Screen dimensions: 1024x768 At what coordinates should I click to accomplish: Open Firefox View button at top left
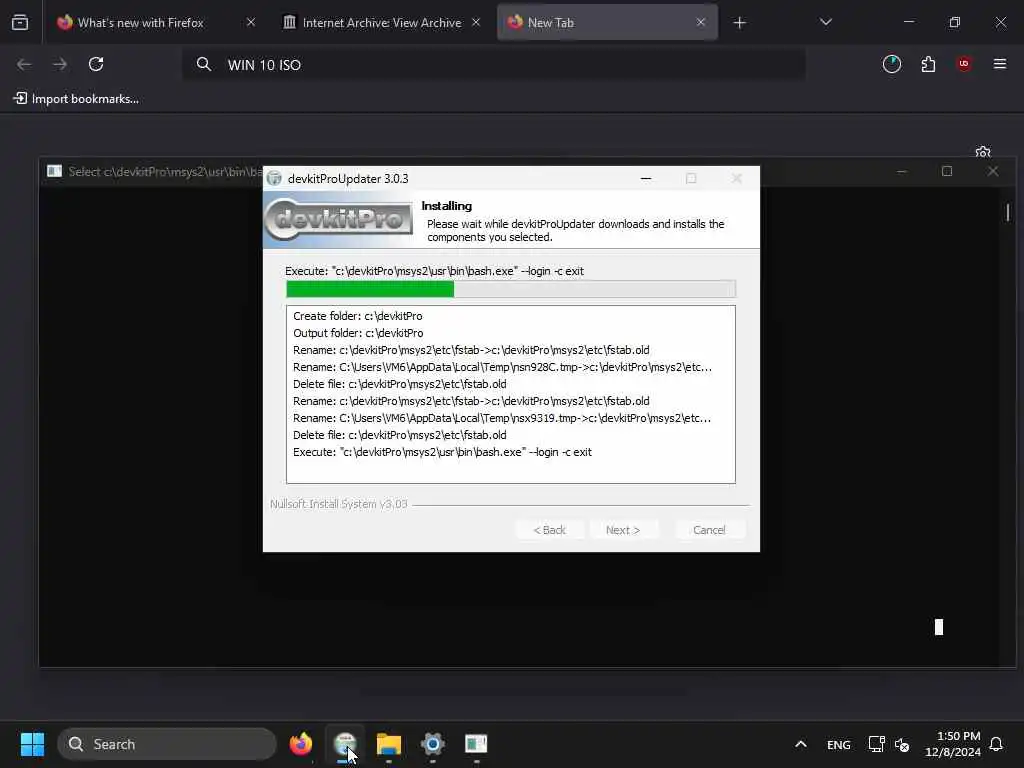pyautogui.click(x=20, y=23)
